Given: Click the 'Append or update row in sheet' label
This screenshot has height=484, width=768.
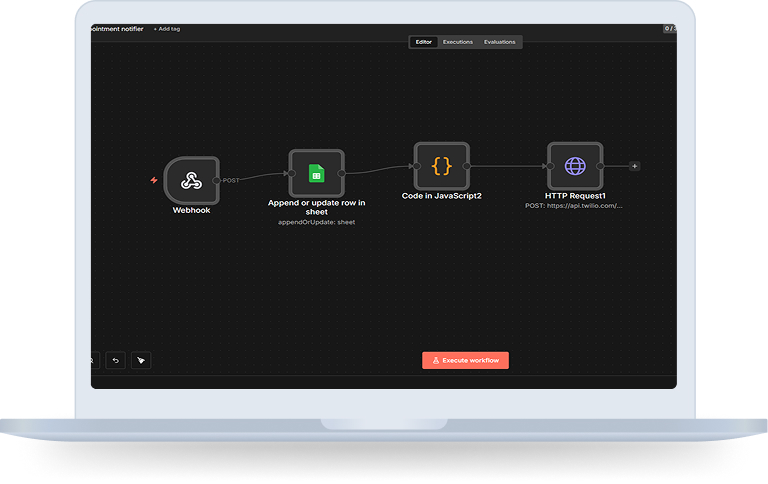Looking at the screenshot, I should (316, 207).
